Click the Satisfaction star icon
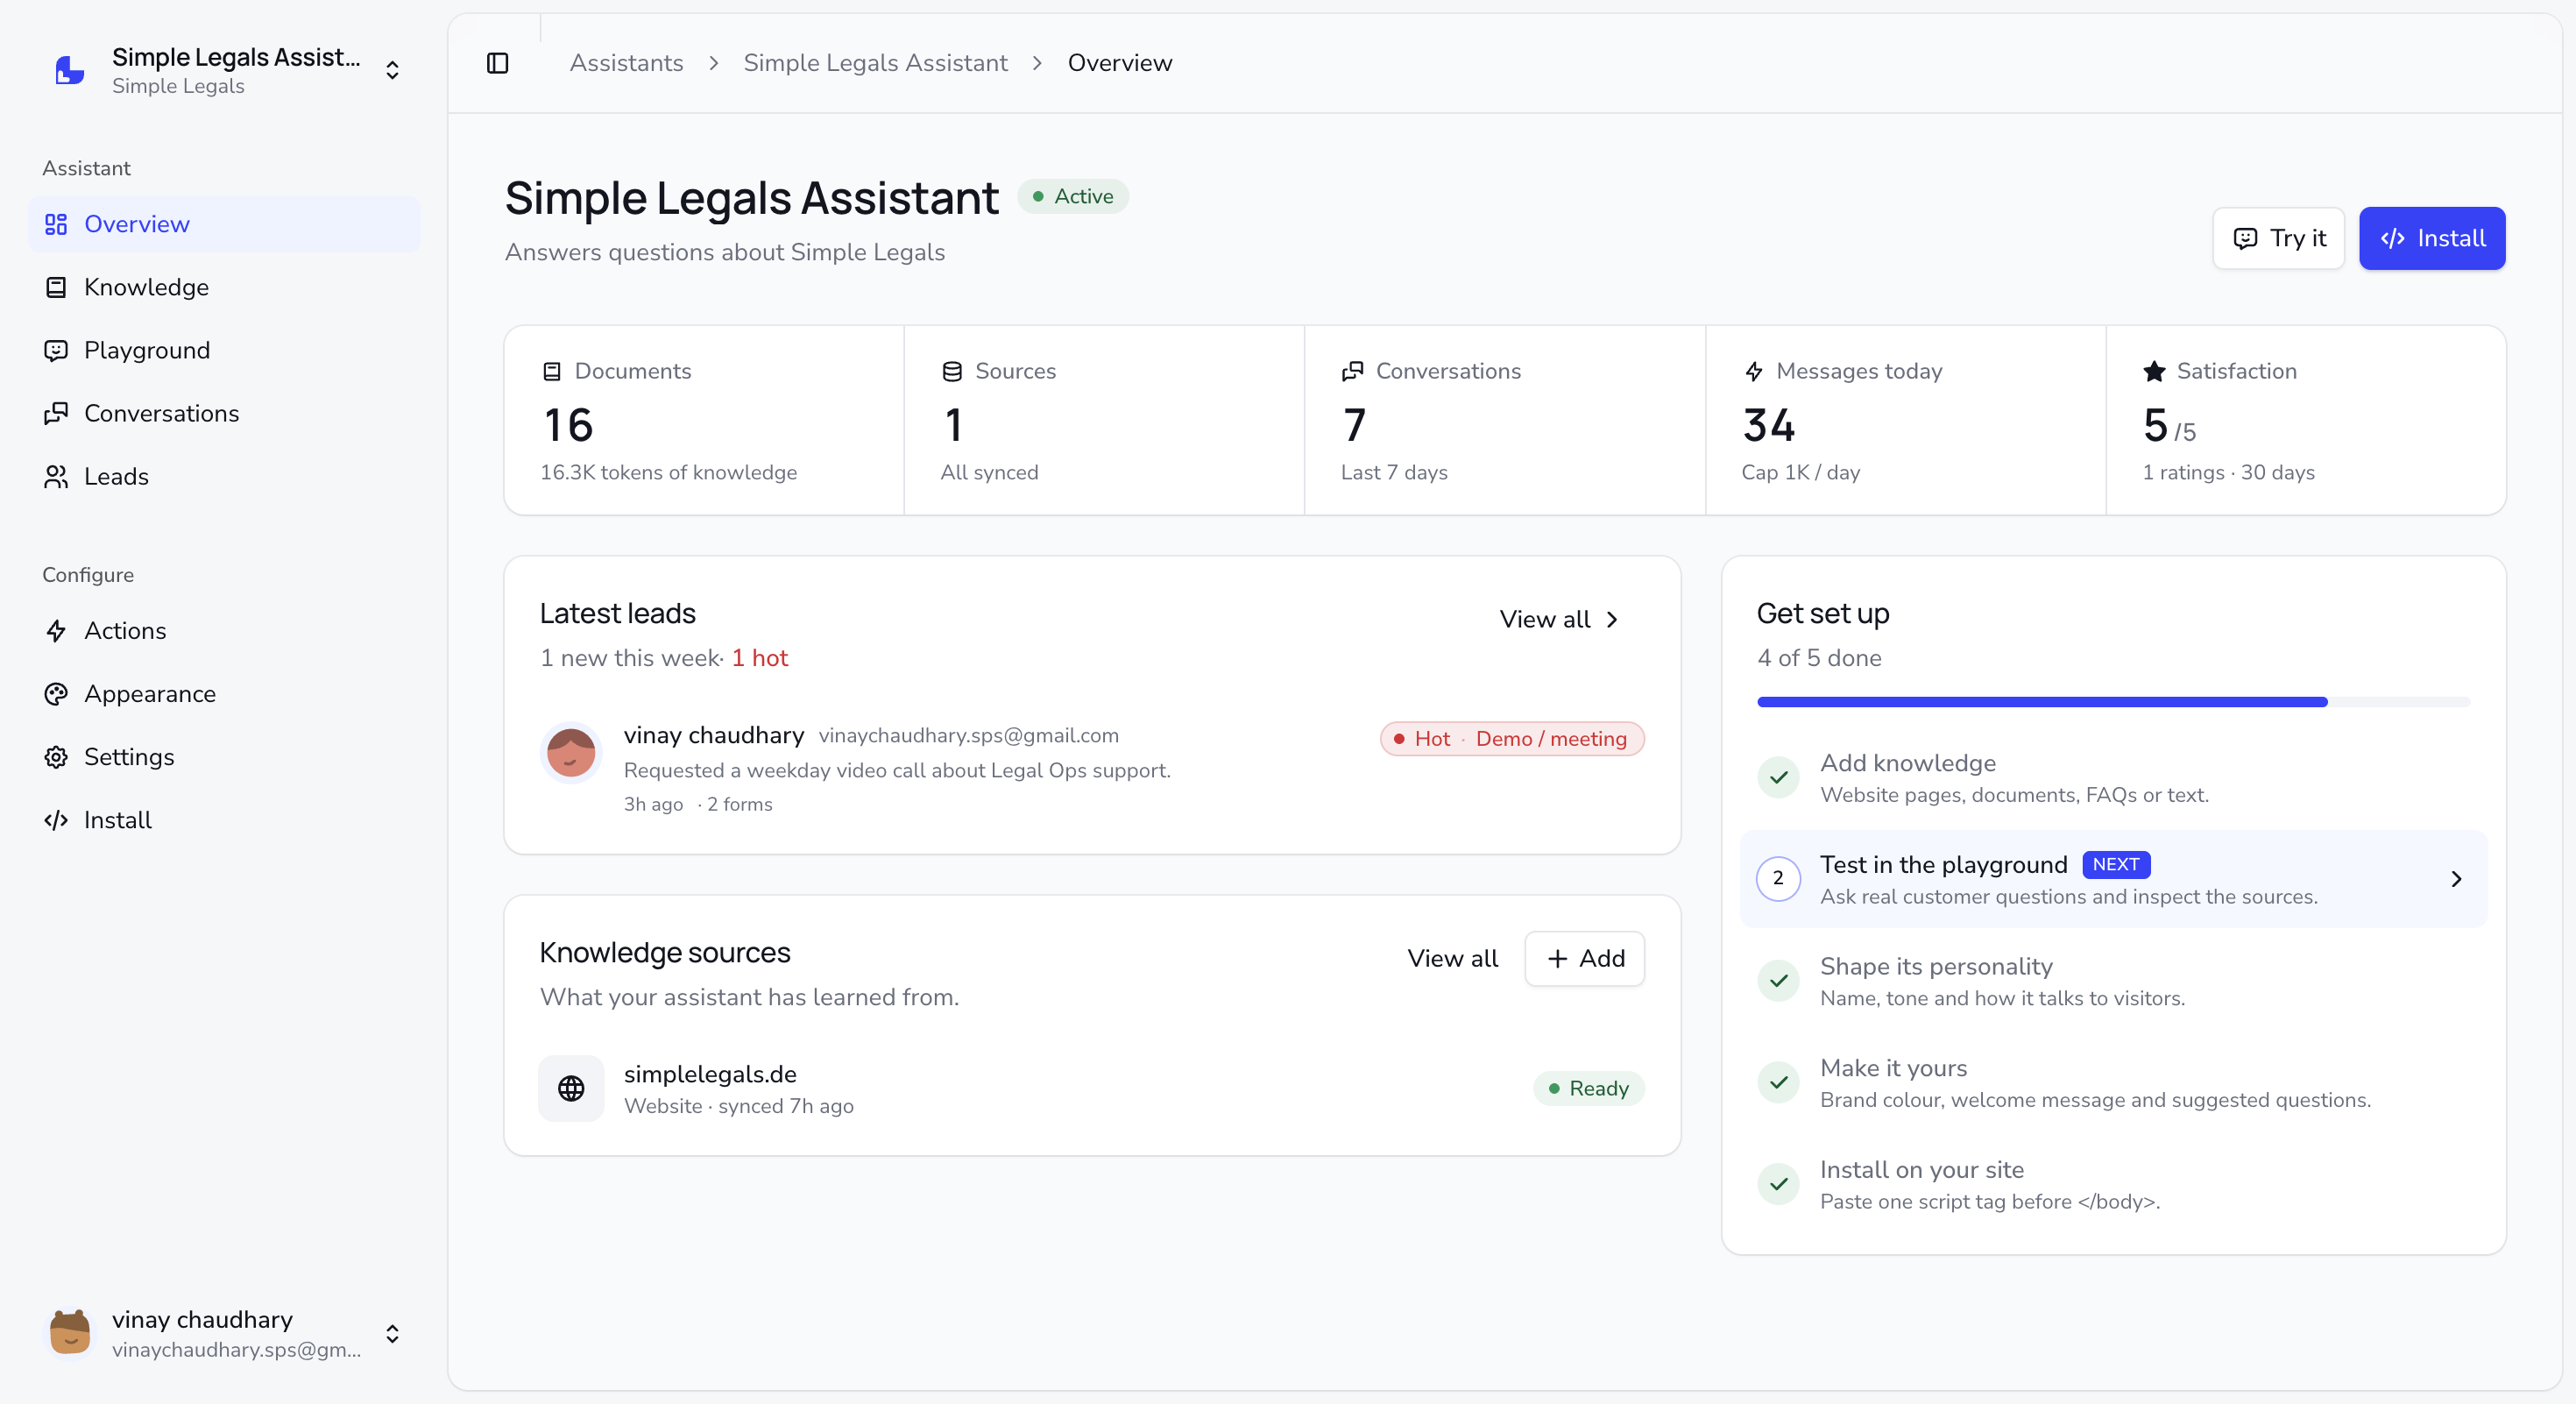 coord(2154,371)
